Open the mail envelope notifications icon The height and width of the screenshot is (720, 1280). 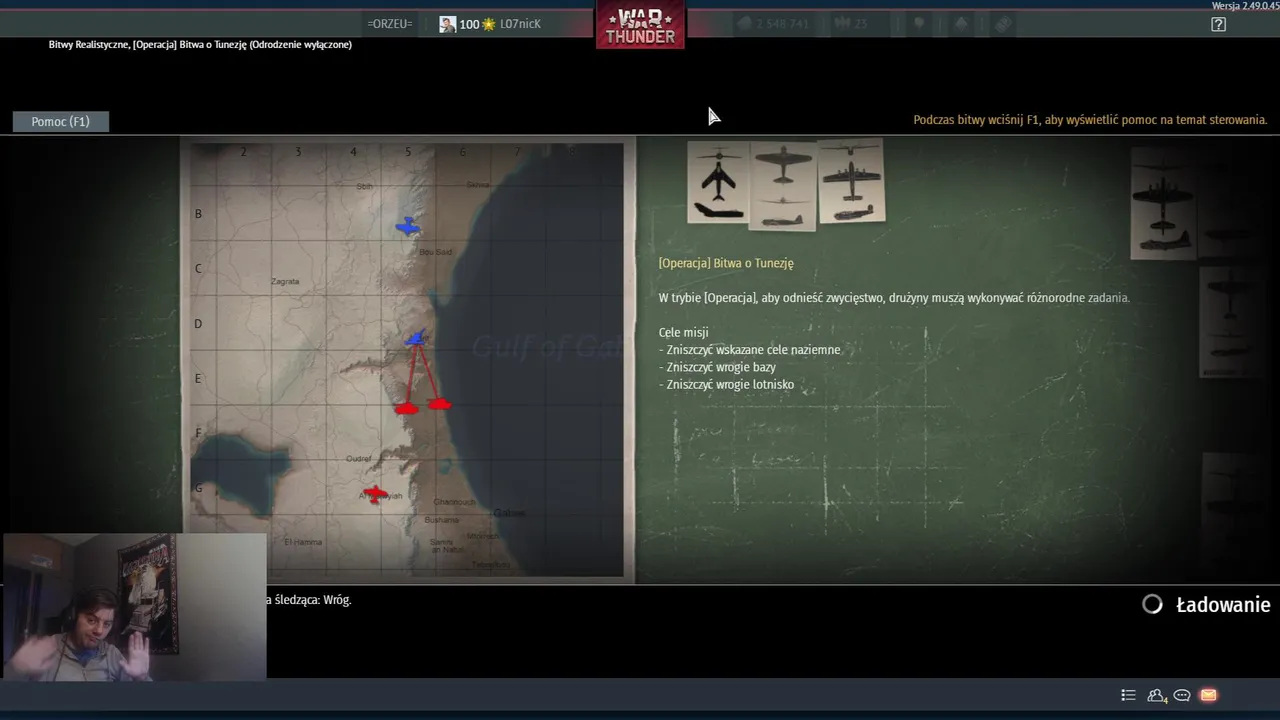click(1208, 695)
